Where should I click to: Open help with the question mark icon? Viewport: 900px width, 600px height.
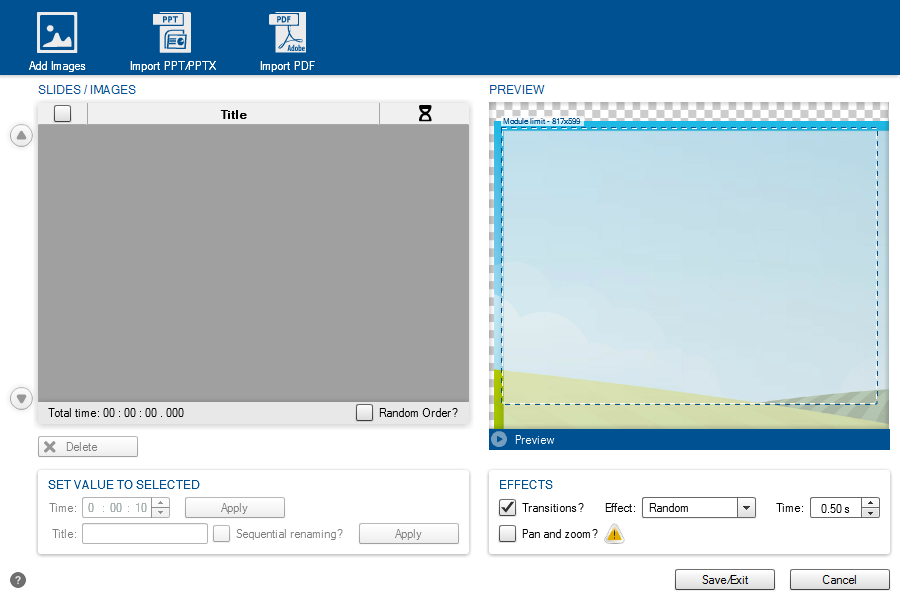18,580
